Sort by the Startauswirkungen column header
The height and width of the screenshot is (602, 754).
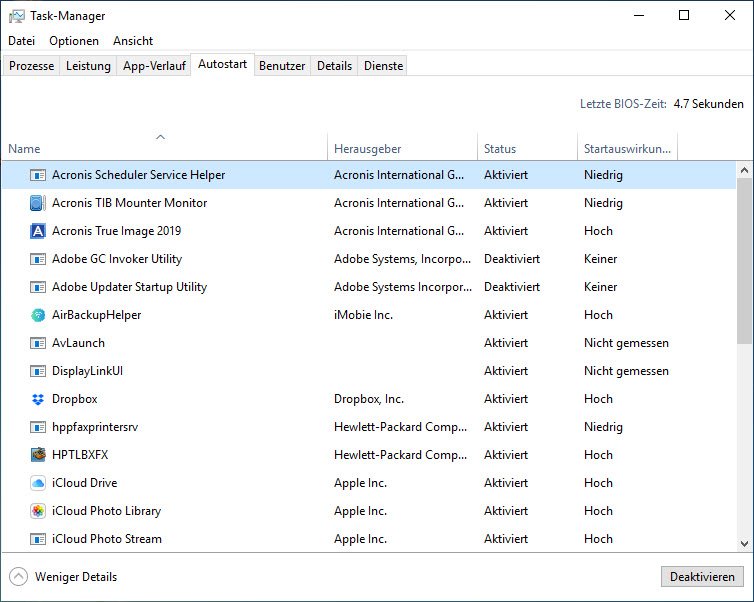[627, 149]
